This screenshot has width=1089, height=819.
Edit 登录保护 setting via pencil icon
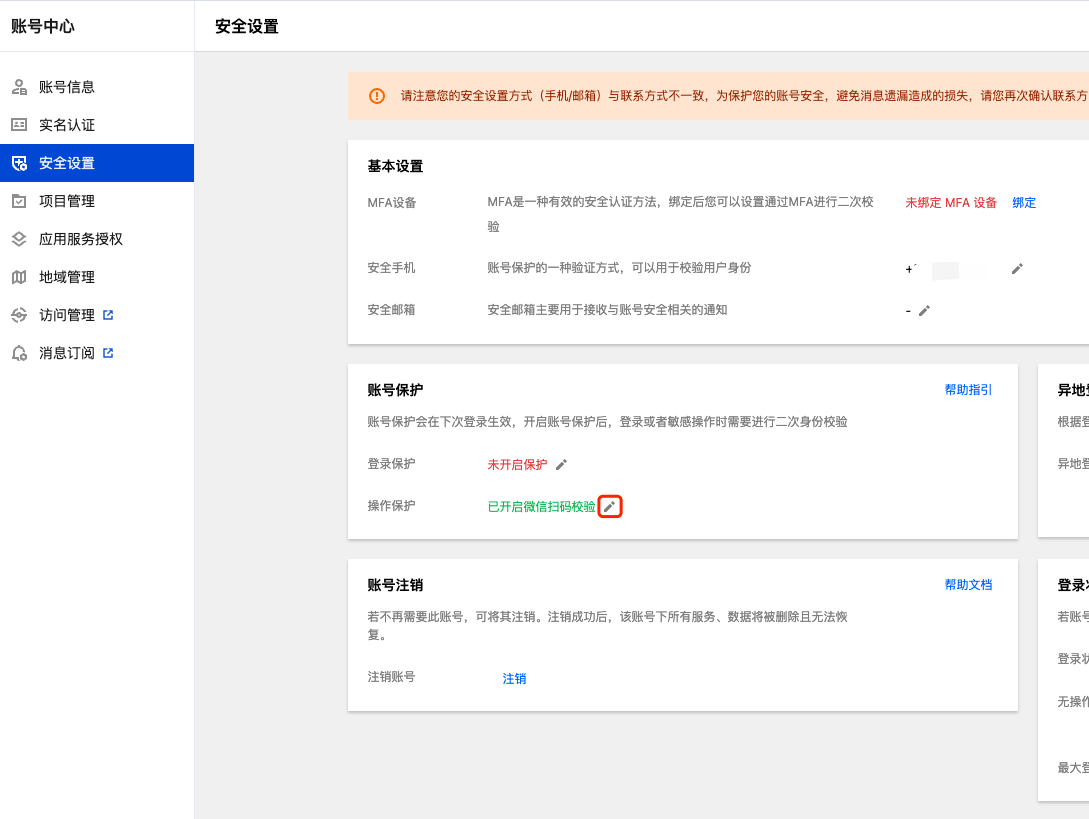pyautogui.click(x=561, y=465)
